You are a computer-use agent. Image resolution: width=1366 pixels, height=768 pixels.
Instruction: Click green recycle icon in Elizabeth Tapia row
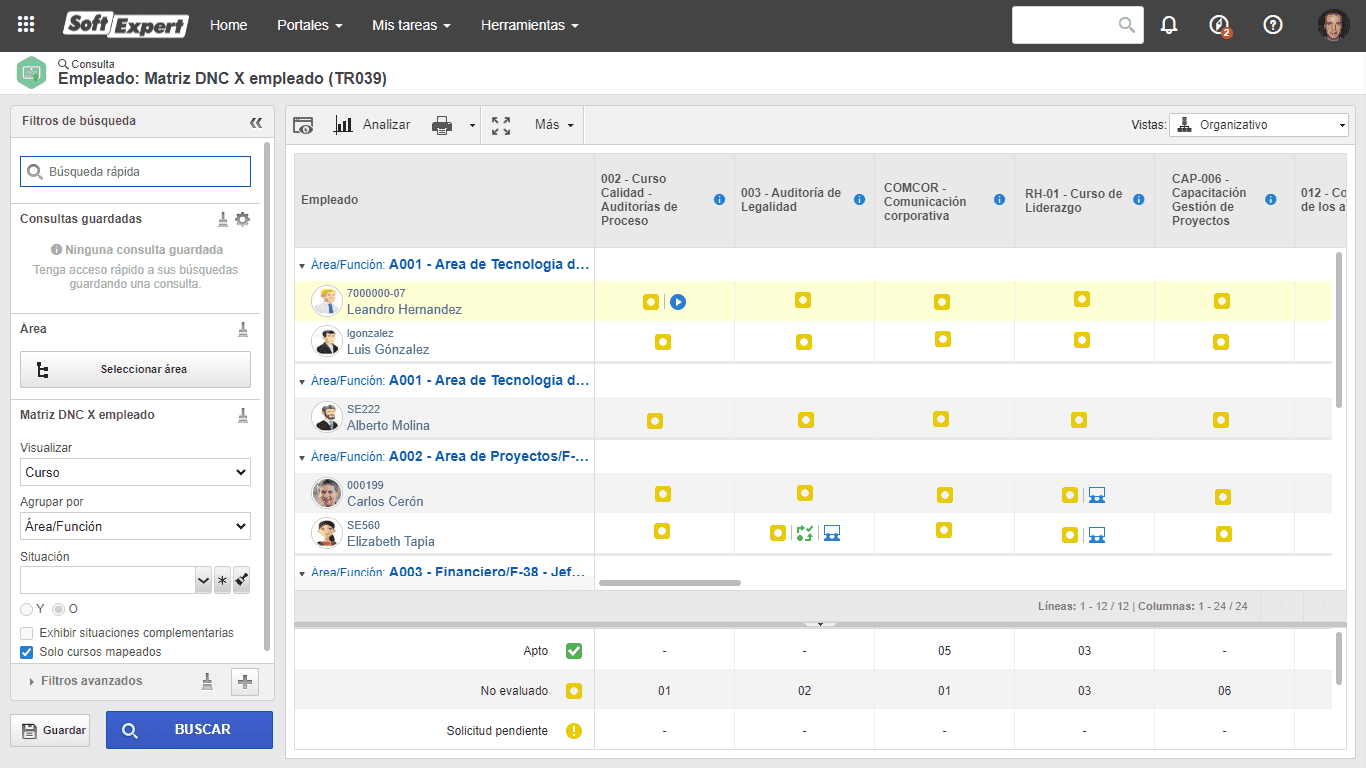(x=805, y=533)
